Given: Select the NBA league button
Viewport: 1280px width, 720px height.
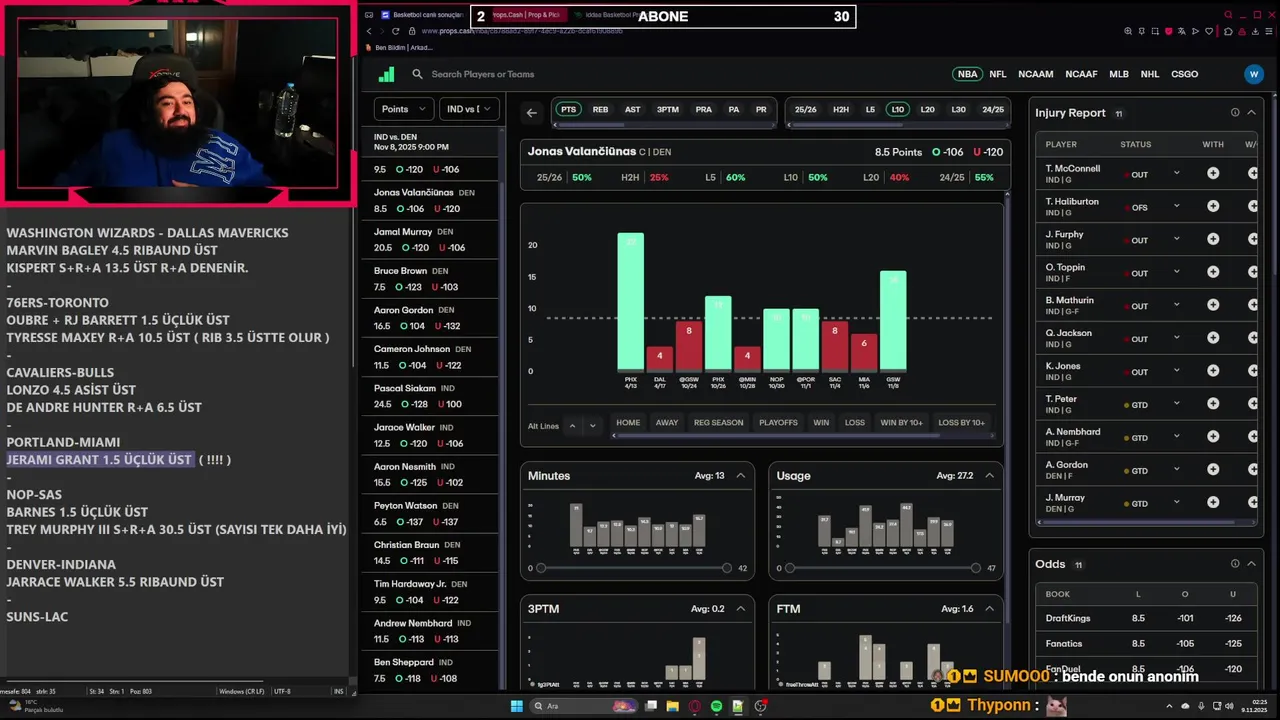Looking at the screenshot, I should click(x=967, y=74).
